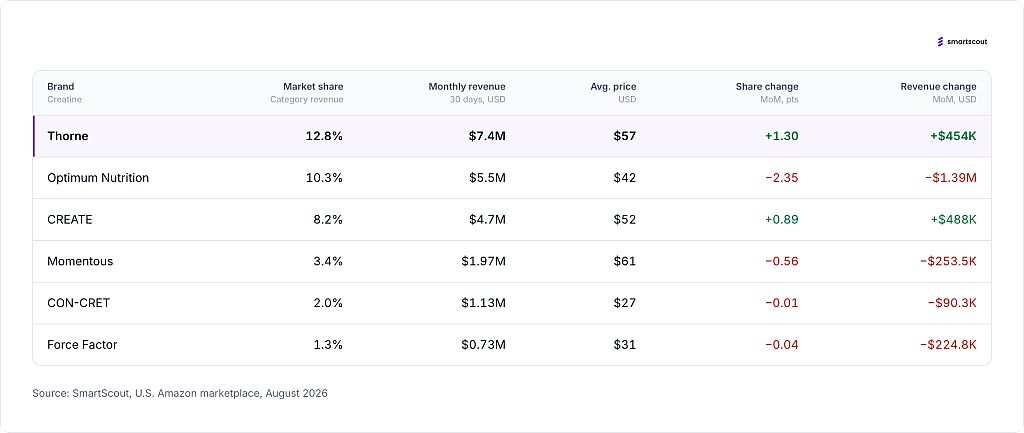Select the Optimum Nutrition brand name
Viewport: 1024px width, 433px height.
(x=98, y=178)
